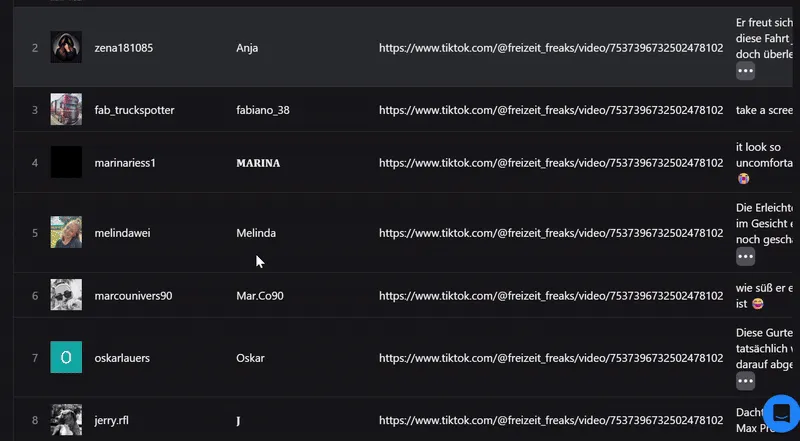Click fab_truckspotter profile avatar
The image size is (800, 441).
pos(66,109)
